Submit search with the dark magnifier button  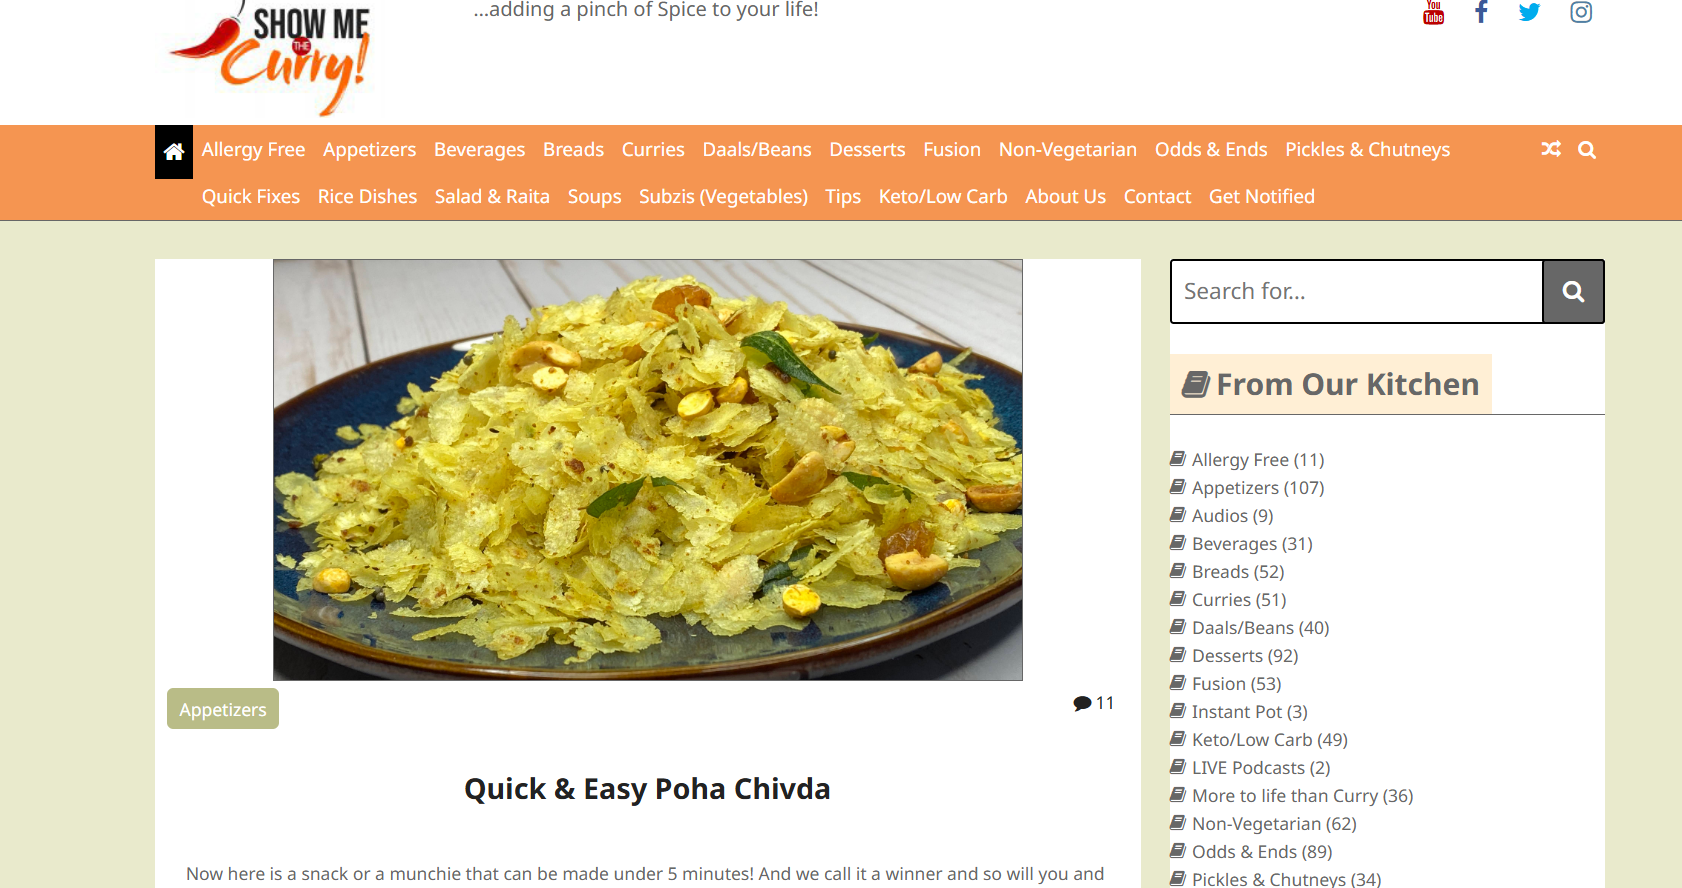1573,291
